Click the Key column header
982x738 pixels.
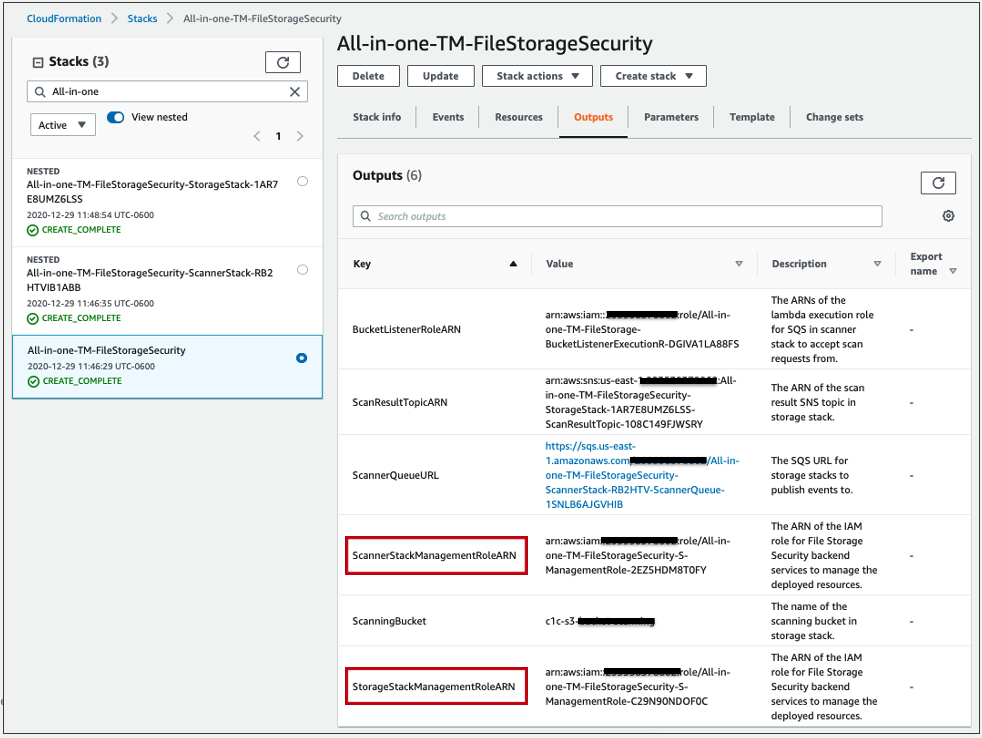click(x=362, y=264)
